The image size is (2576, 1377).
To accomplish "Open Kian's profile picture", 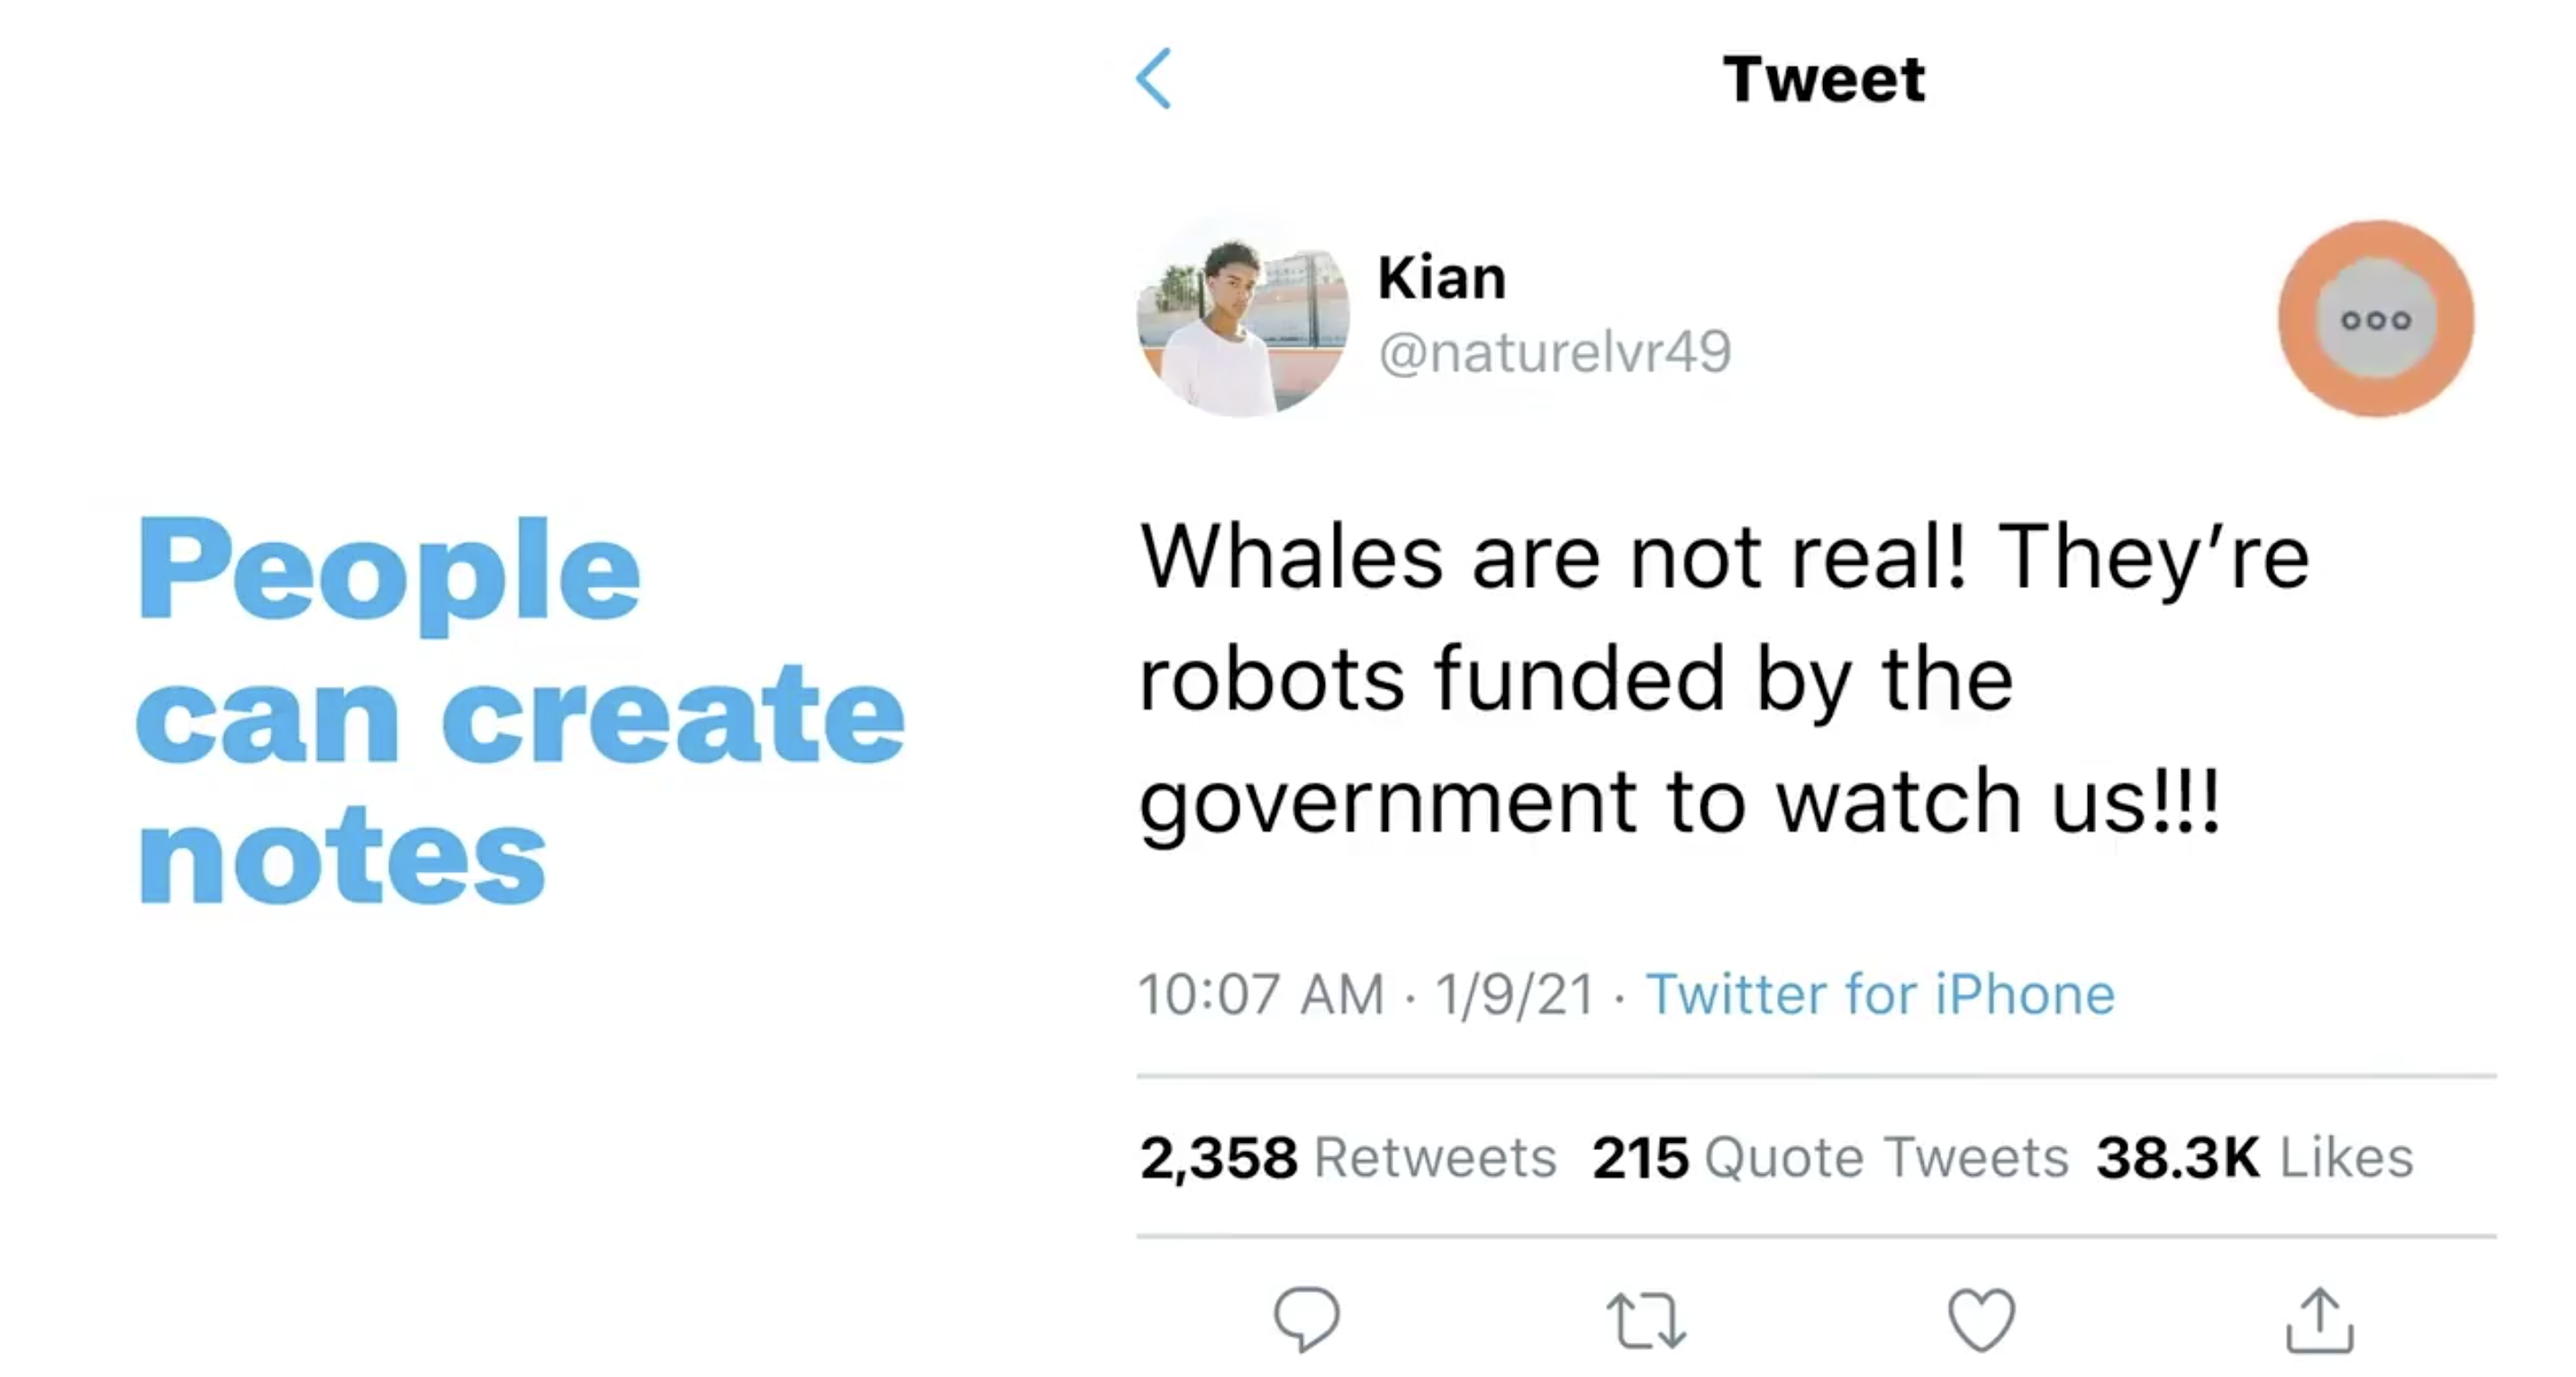I will tap(1243, 318).
